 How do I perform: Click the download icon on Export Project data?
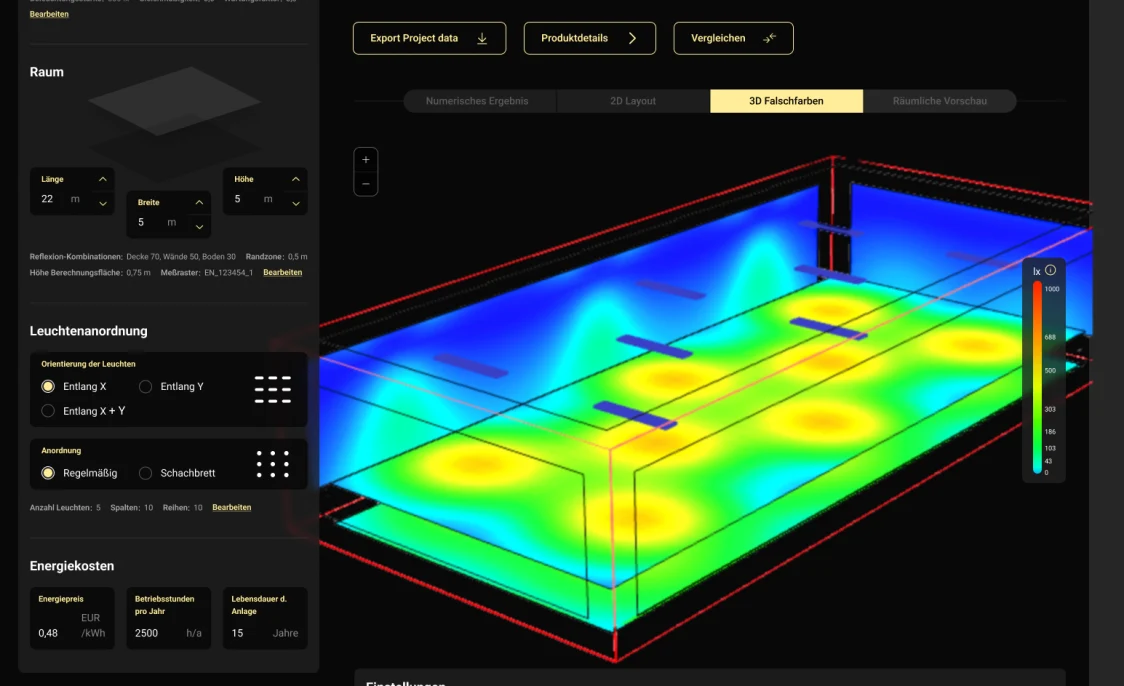[482, 39]
